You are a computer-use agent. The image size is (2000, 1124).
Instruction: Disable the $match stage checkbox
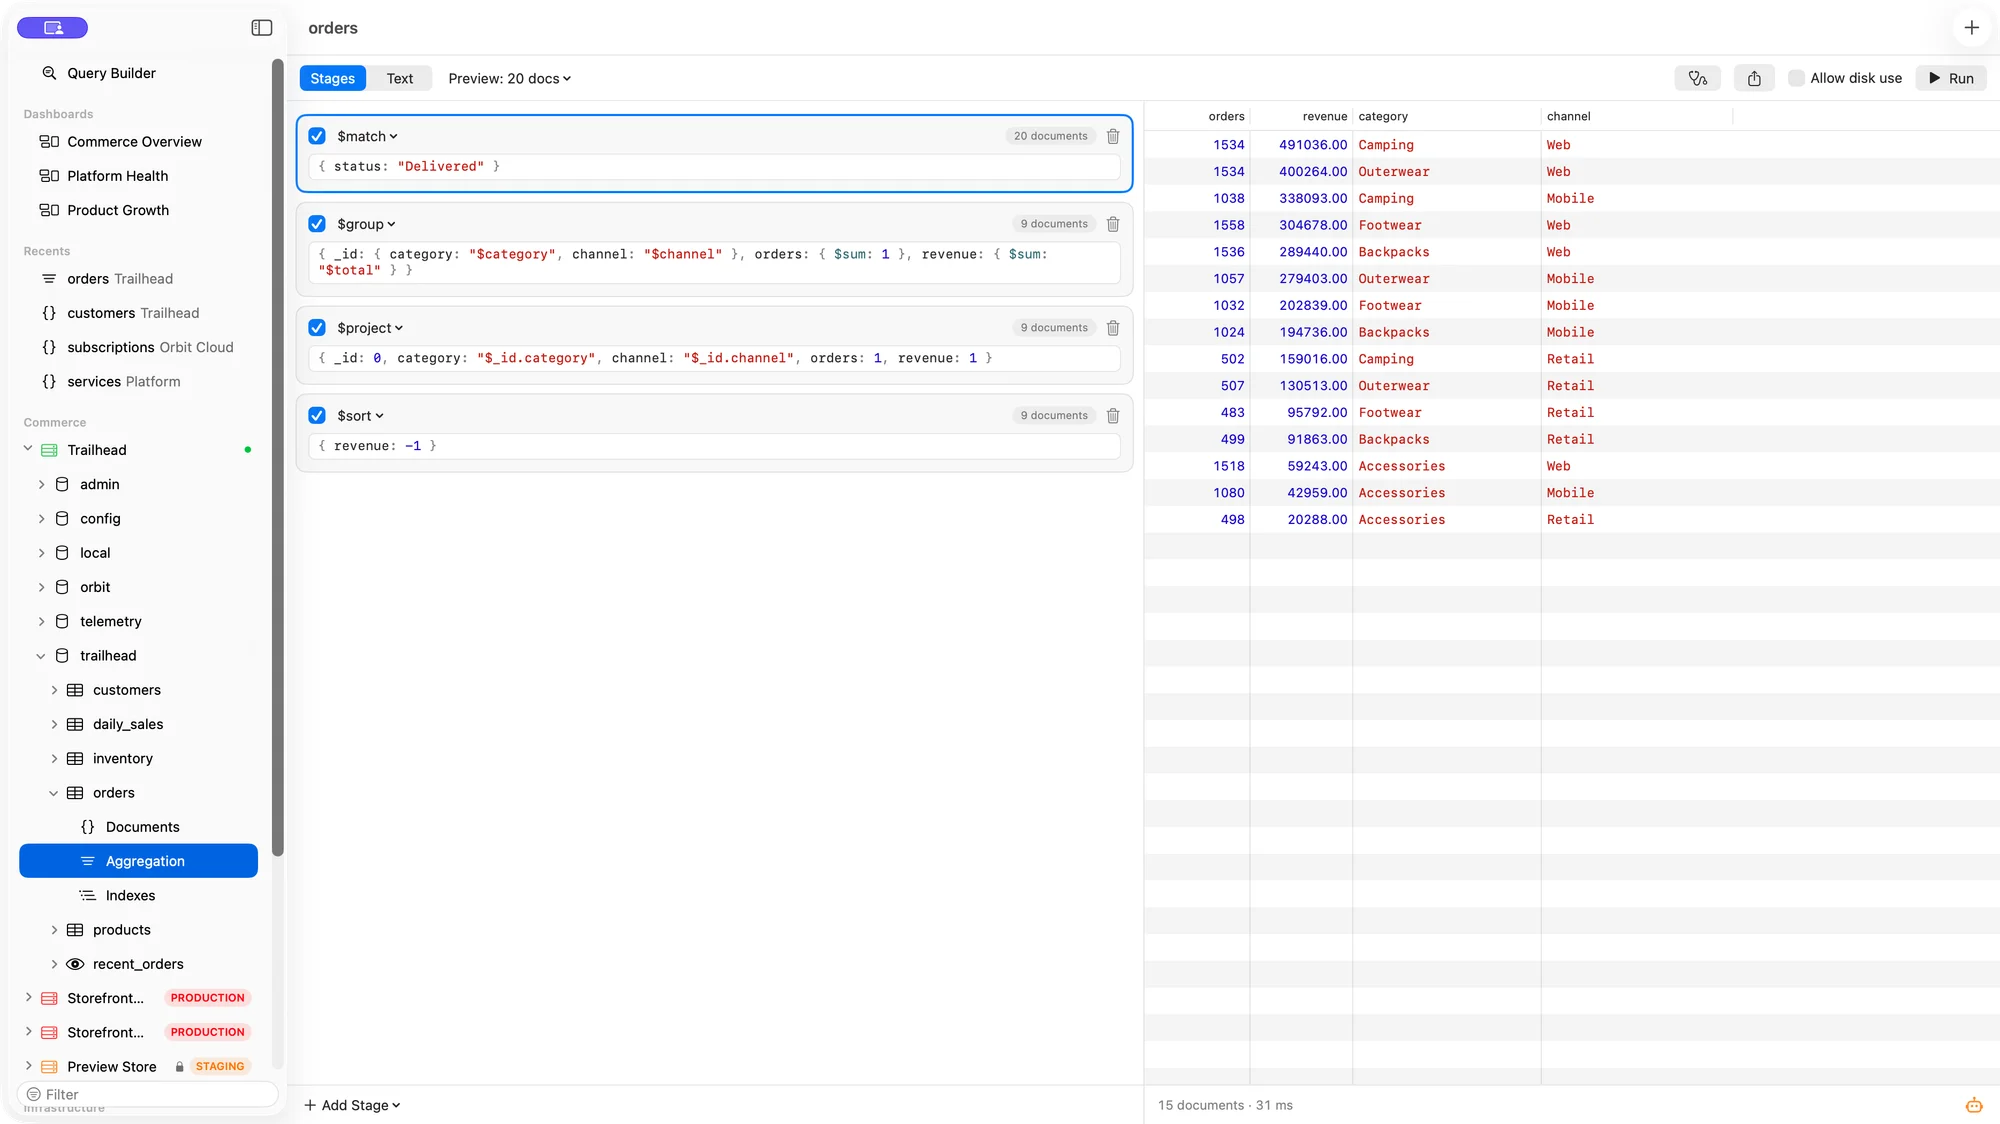[x=317, y=136]
